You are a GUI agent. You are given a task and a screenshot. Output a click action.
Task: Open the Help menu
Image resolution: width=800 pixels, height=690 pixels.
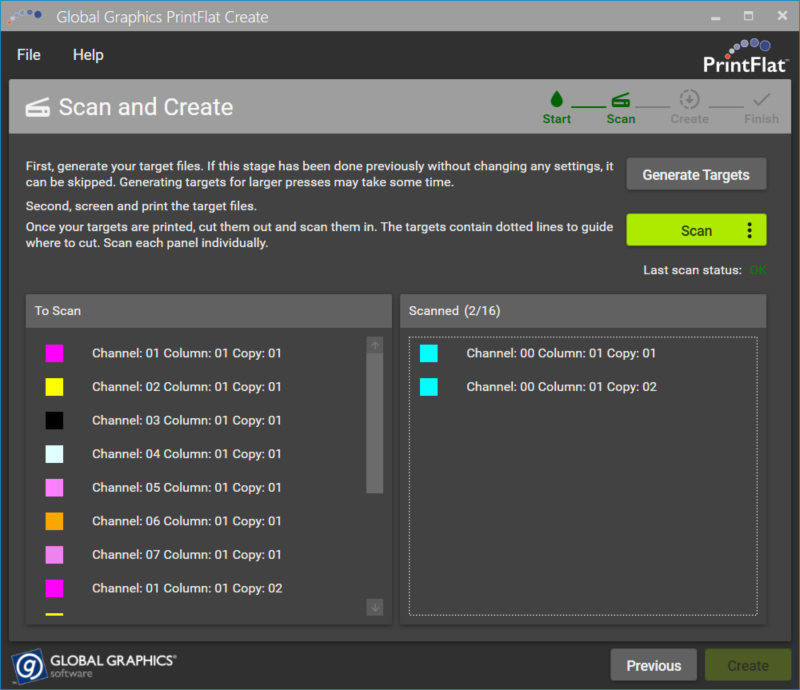(88, 55)
